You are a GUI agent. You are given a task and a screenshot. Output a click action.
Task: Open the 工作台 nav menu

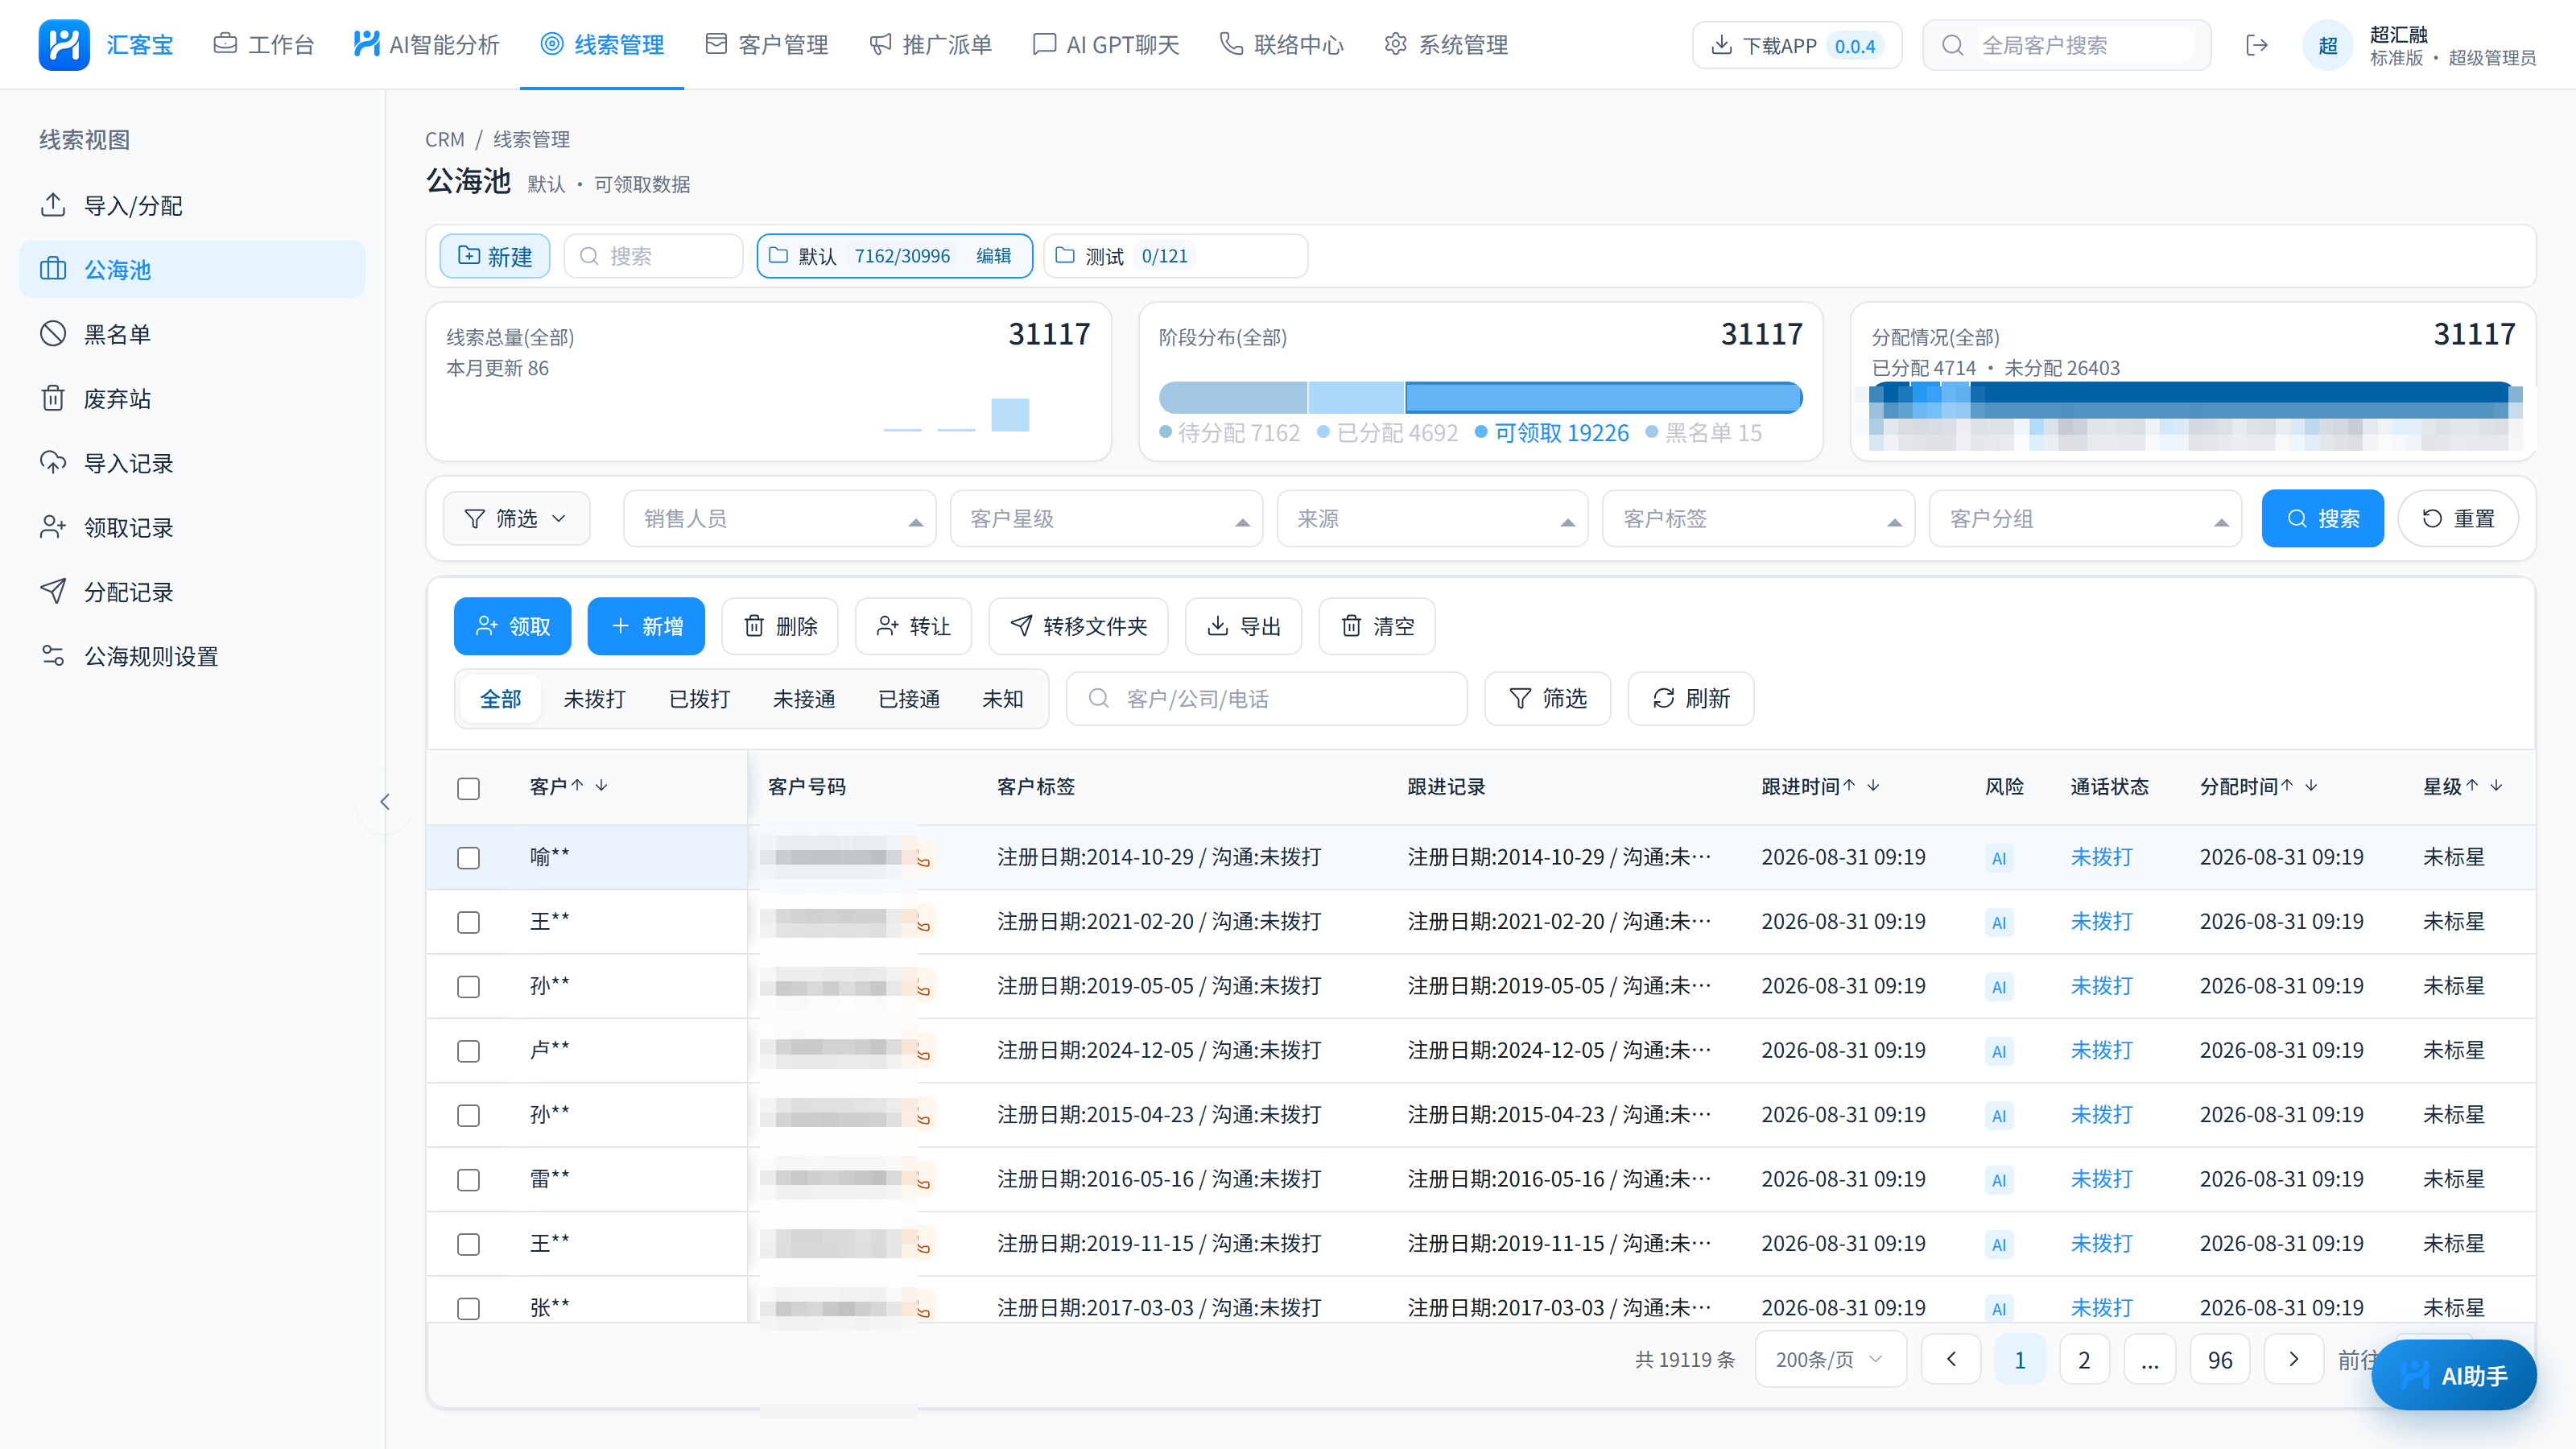264,45
